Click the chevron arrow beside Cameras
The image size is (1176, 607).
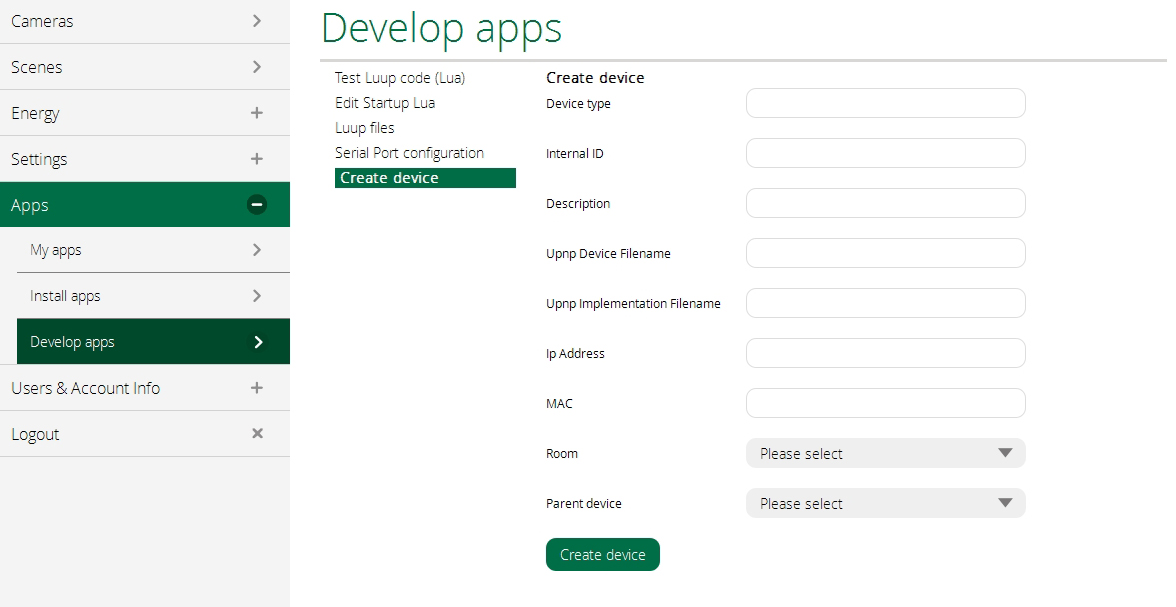coord(257,21)
